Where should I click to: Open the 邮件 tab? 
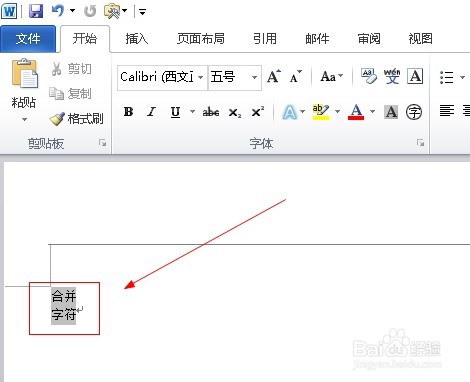click(x=317, y=39)
